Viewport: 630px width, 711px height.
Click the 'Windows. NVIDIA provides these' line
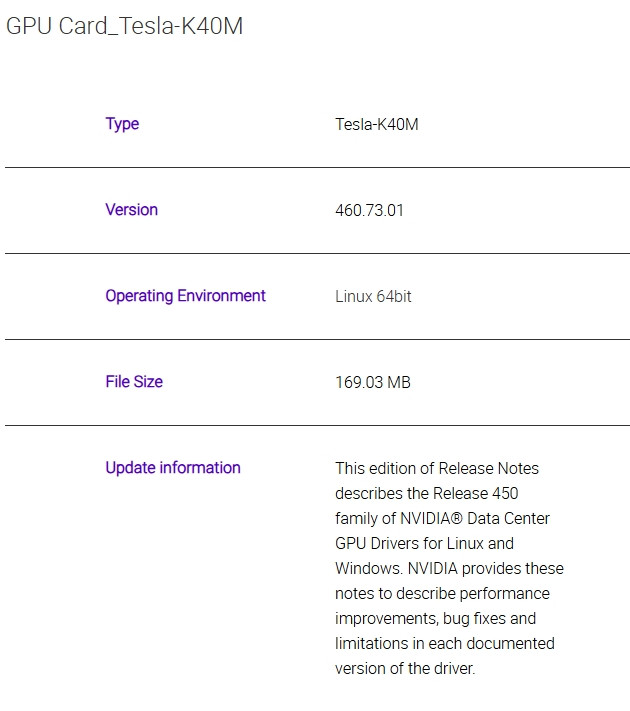click(449, 569)
